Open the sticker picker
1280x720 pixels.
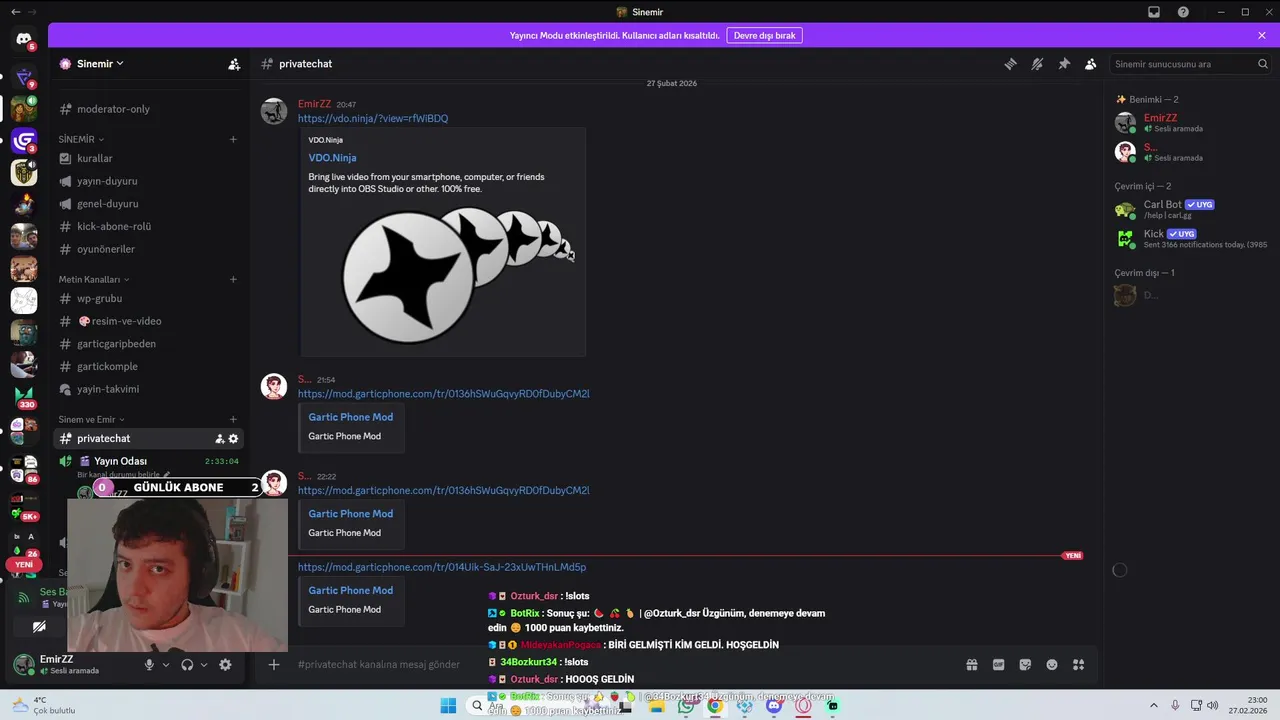coord(1025,664)
